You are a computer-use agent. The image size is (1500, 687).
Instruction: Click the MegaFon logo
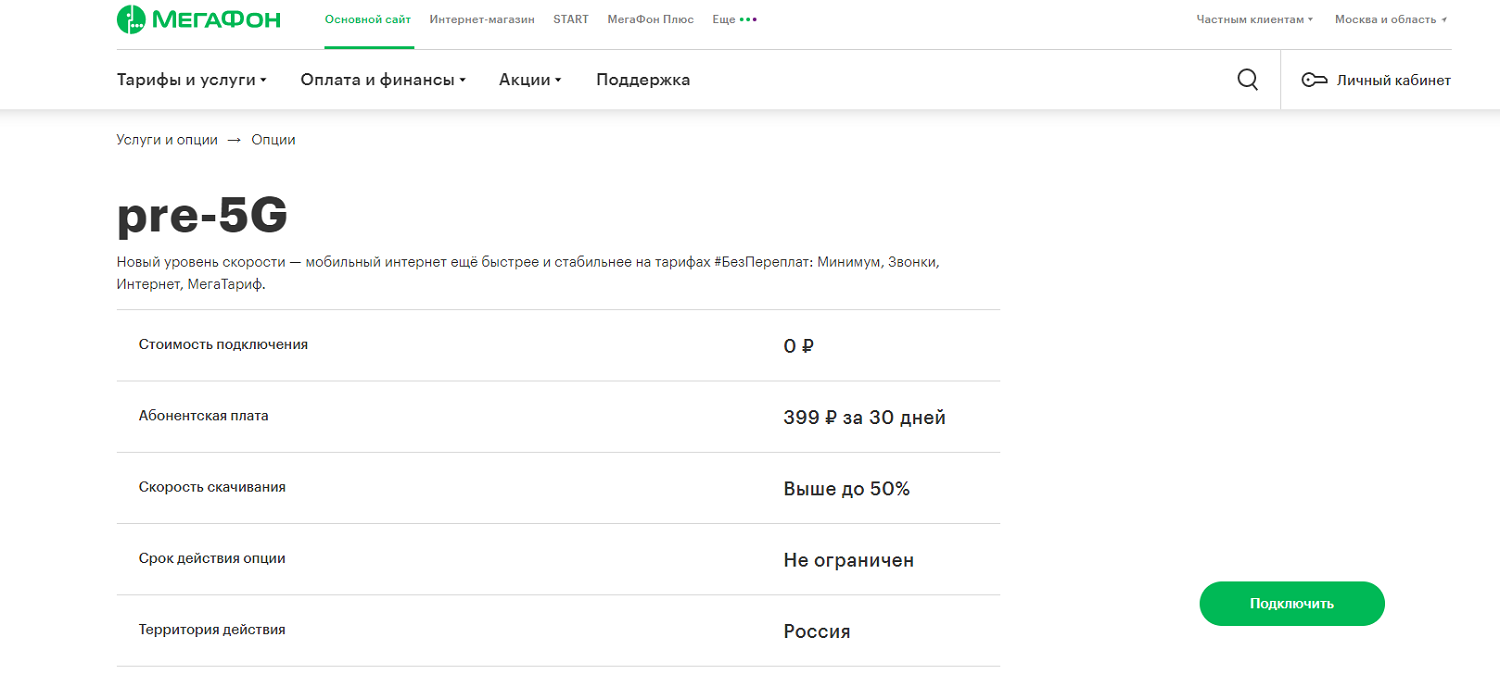pyautogui.click(x=198, y=19)
